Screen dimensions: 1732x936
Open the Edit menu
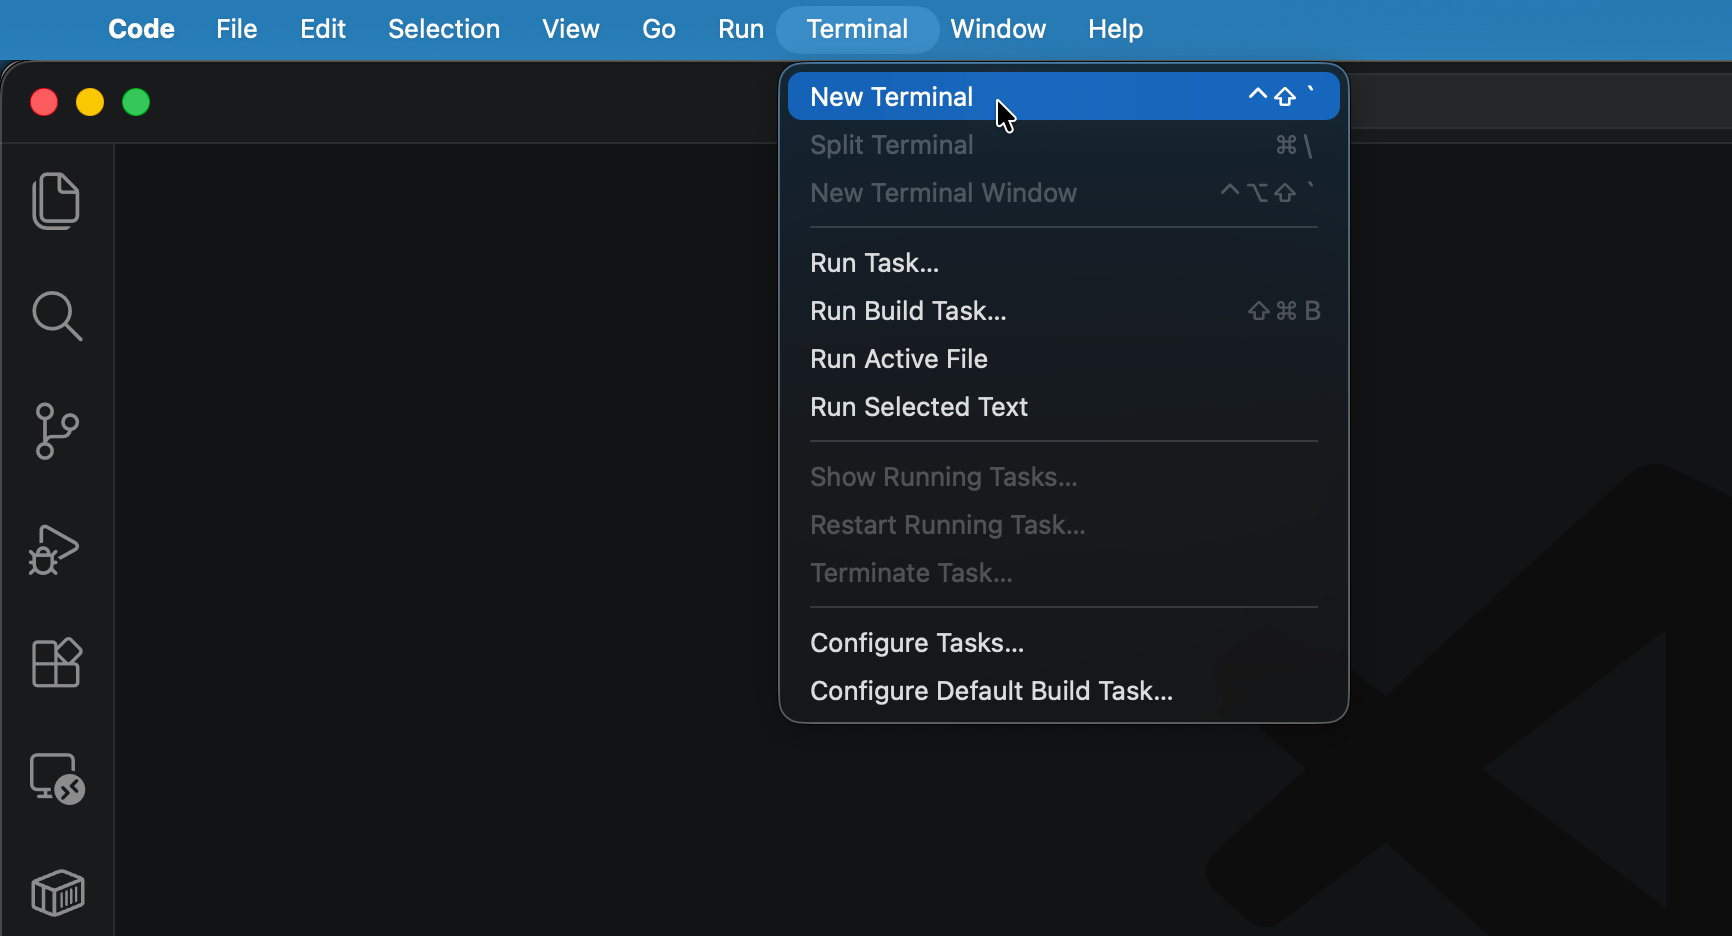pos(323,29)
